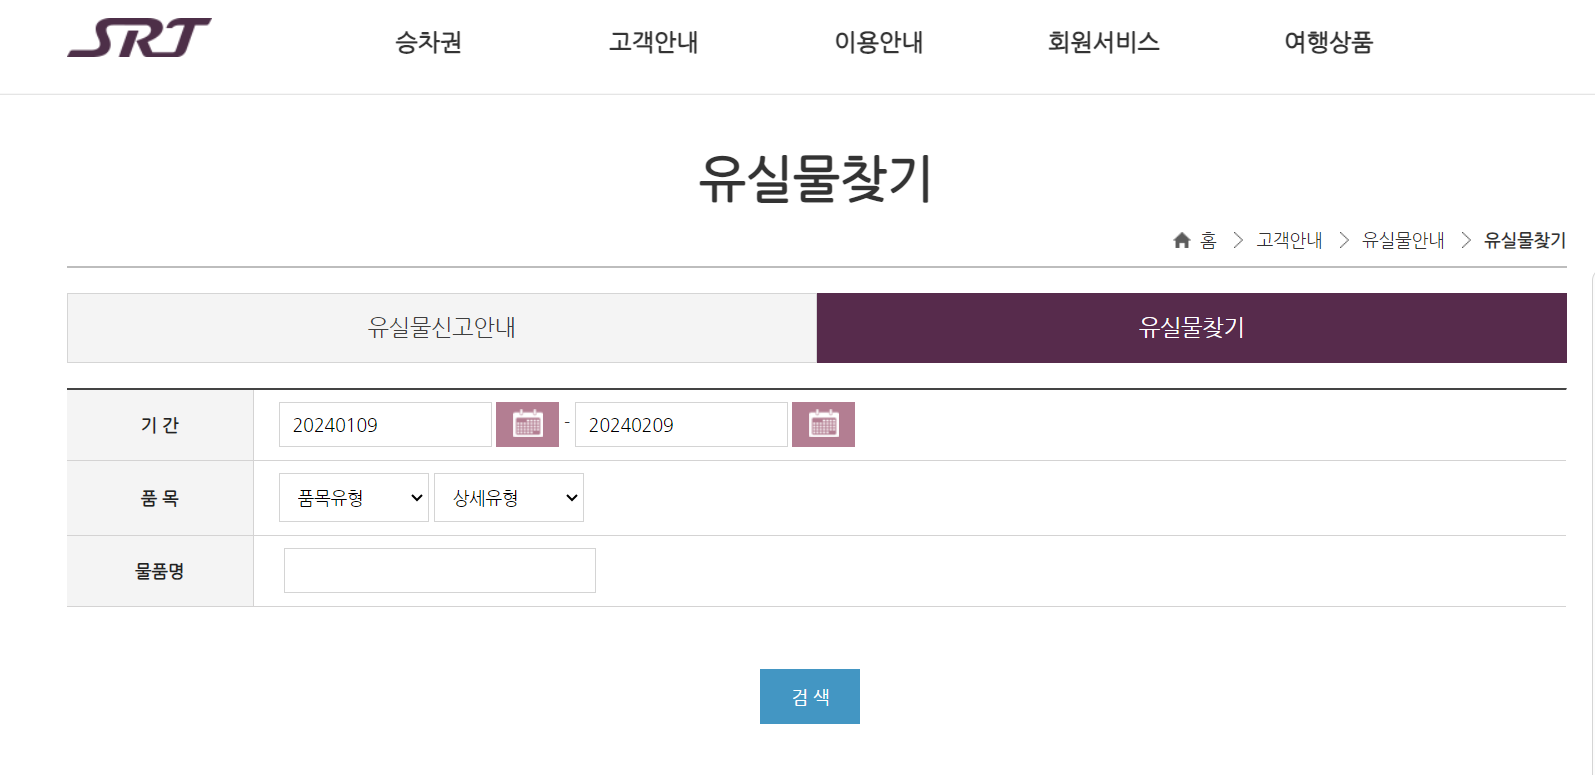Image resolution: width=1595 pixels, height=775 pixels.
Task: Click the SRT logo
Action: point(139,38)
